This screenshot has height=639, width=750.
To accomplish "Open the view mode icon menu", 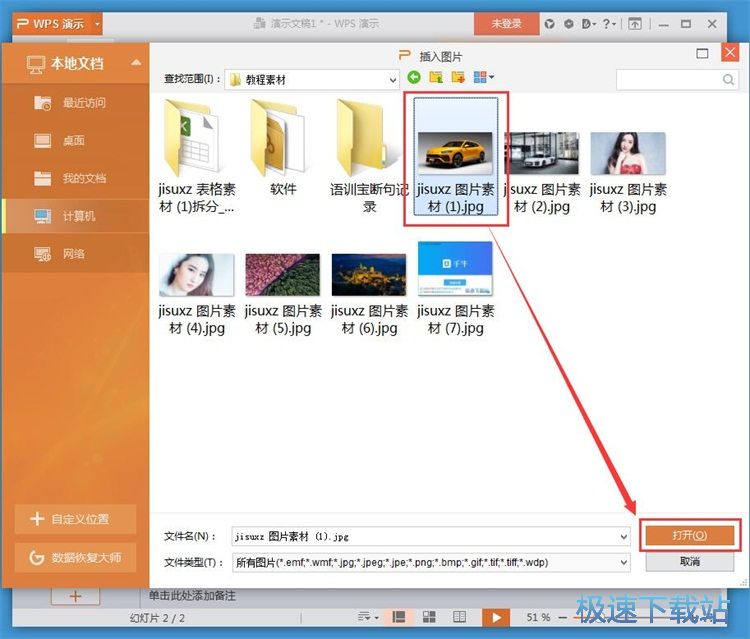I will tap(484, 77).
